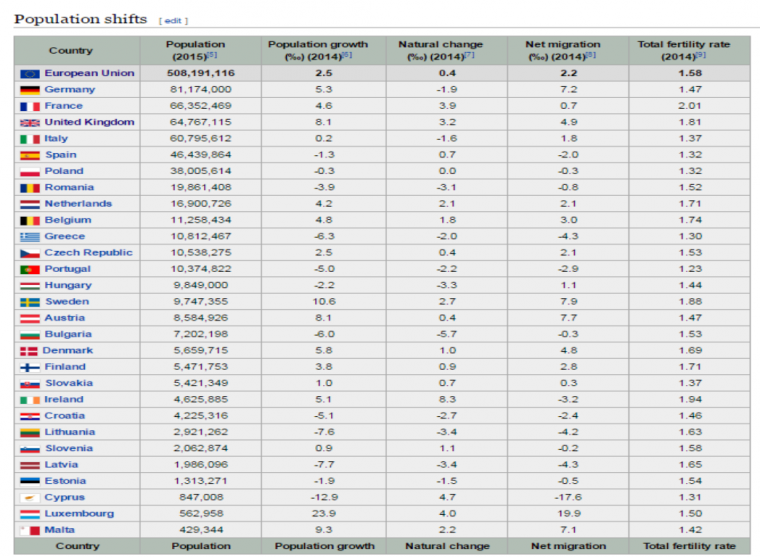760x557 pixels.
Task: Select the EU population cell 508,191,116
Action: click(x=201, y=73)
